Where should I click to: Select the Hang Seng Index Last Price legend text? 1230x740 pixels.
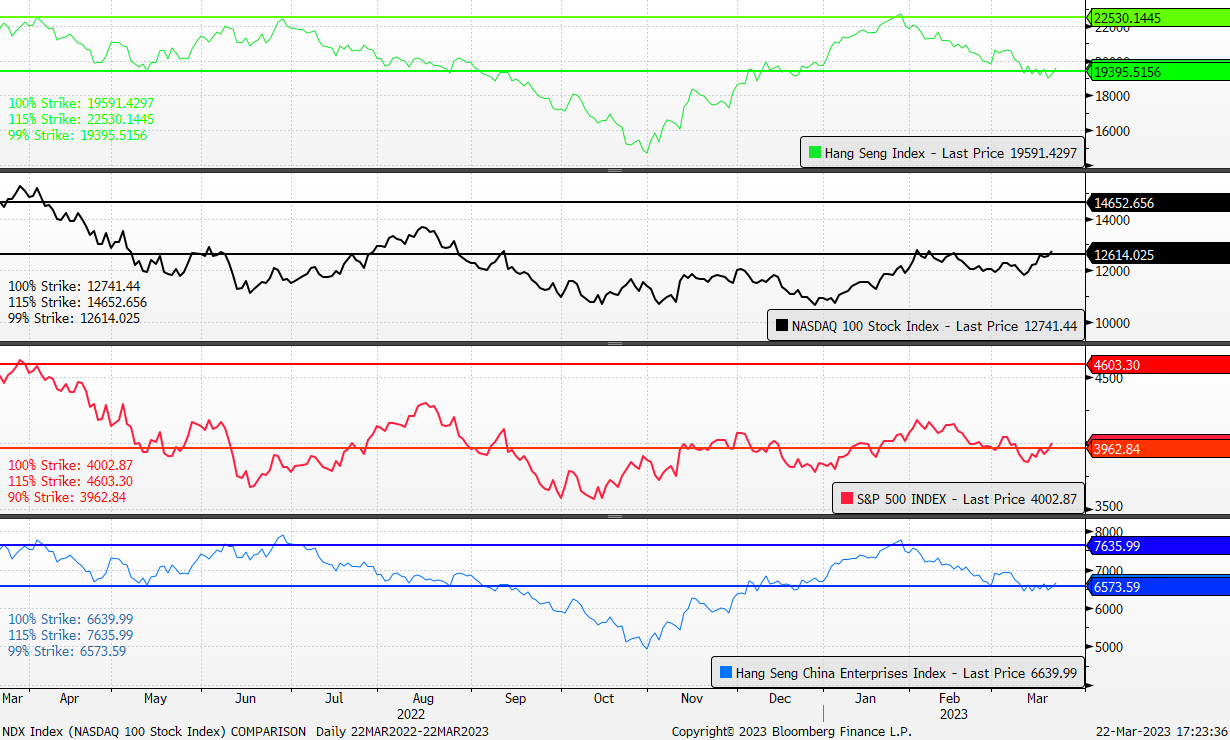[x=951, y=153]
